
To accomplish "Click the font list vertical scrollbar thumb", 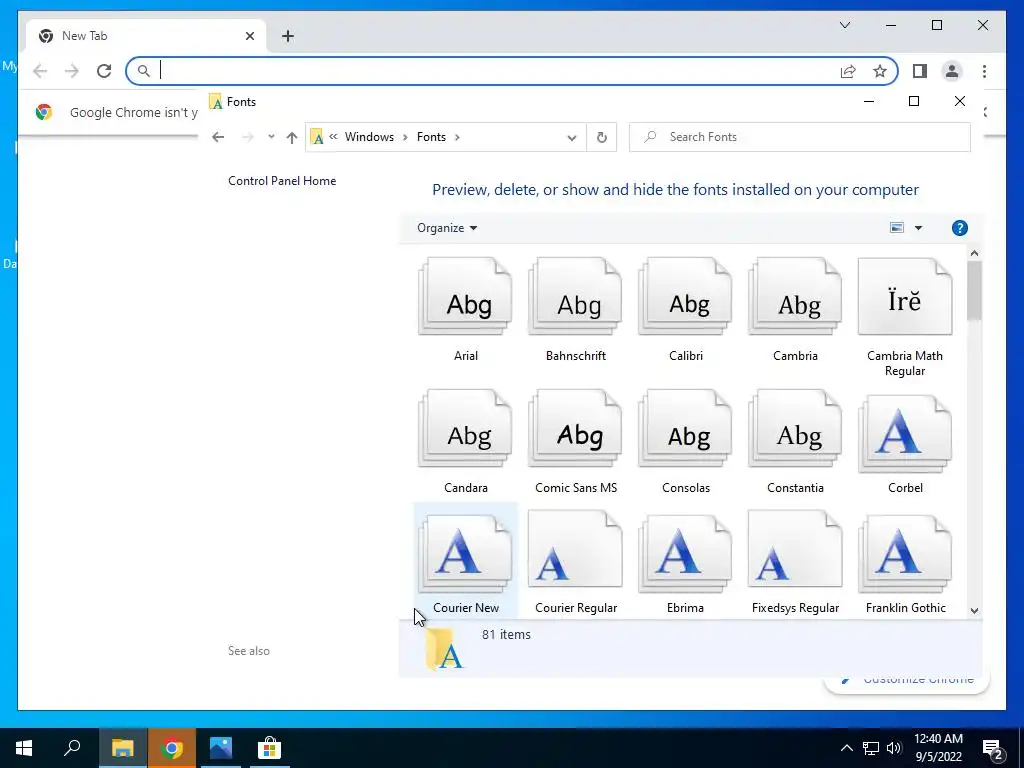I will (x=974, y=291).
